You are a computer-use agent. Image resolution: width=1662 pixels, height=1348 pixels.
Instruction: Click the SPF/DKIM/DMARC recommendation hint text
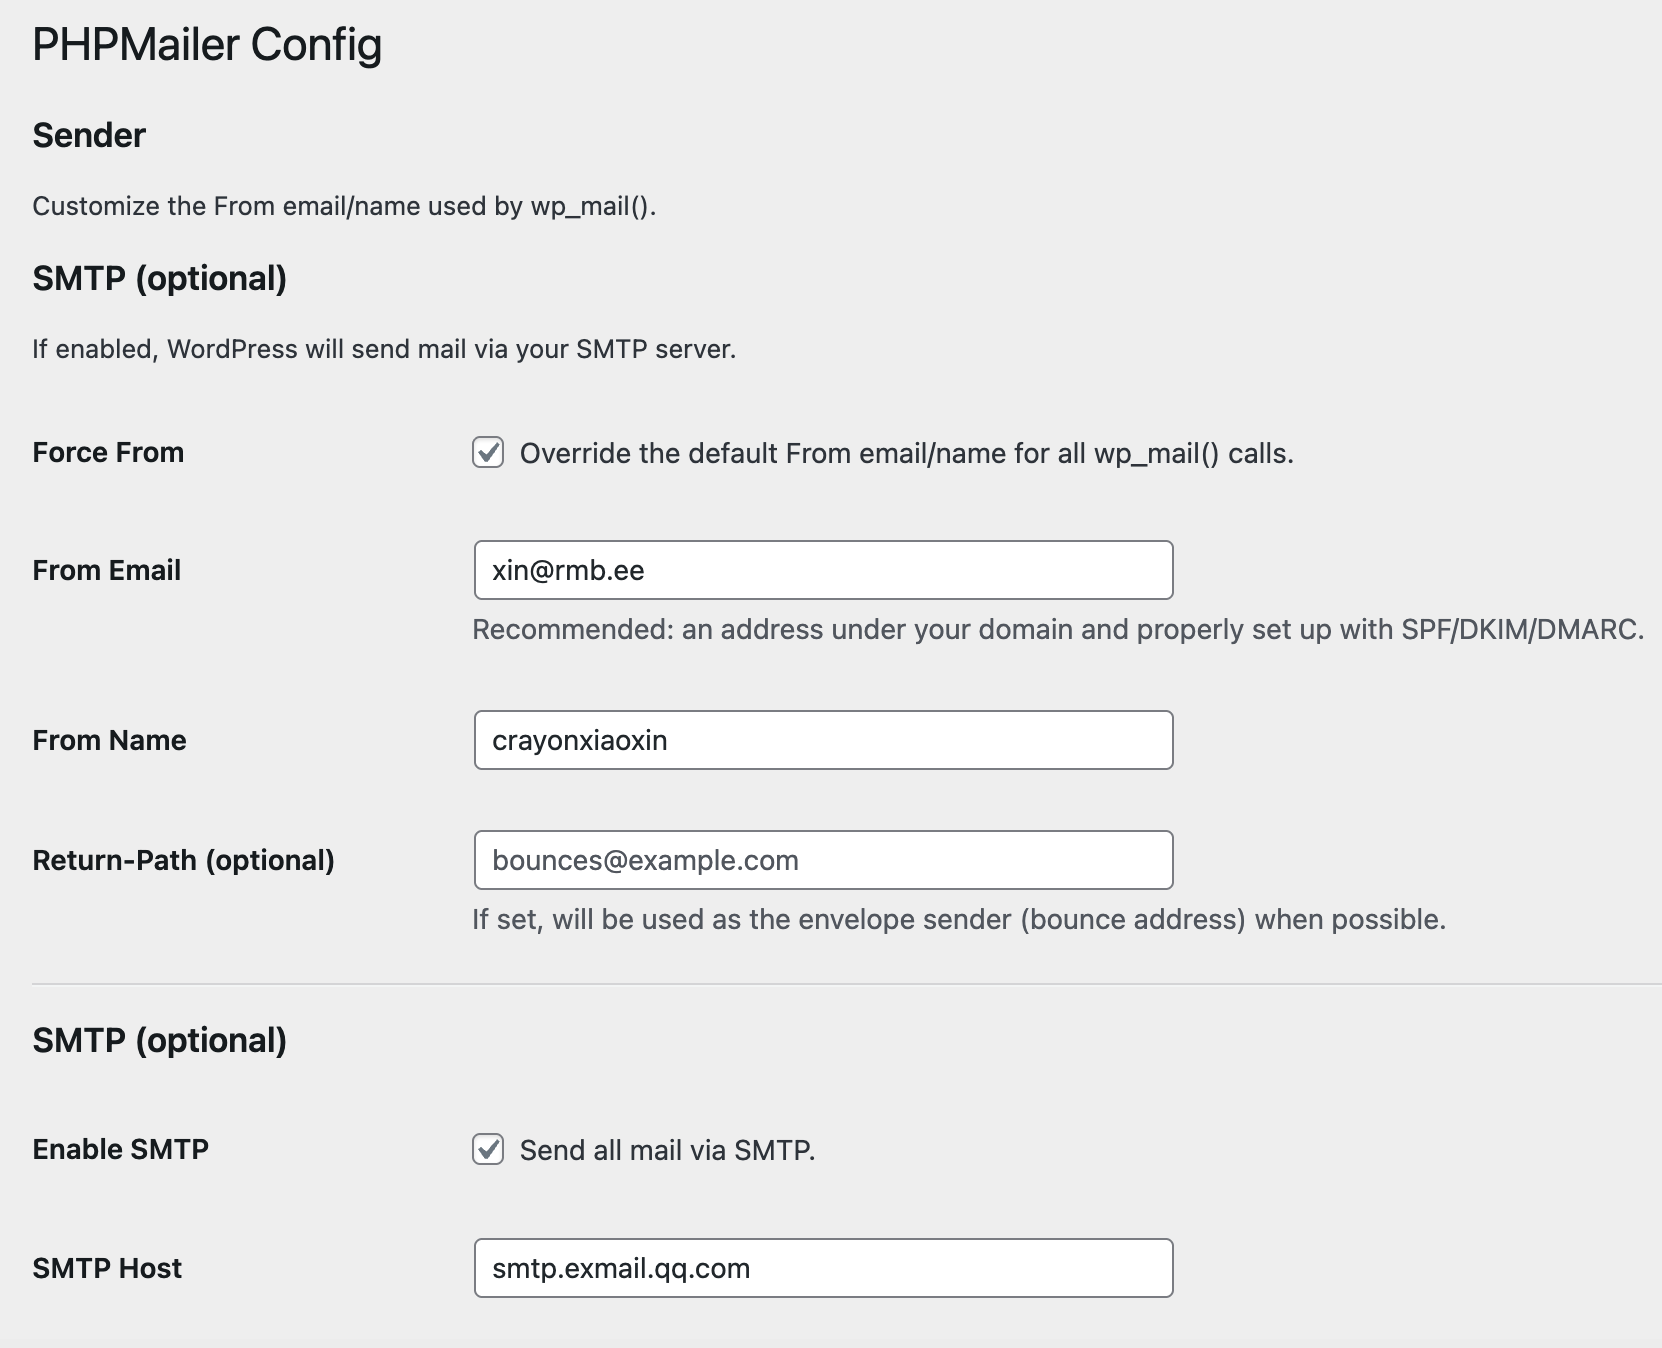pos(1058,630)
